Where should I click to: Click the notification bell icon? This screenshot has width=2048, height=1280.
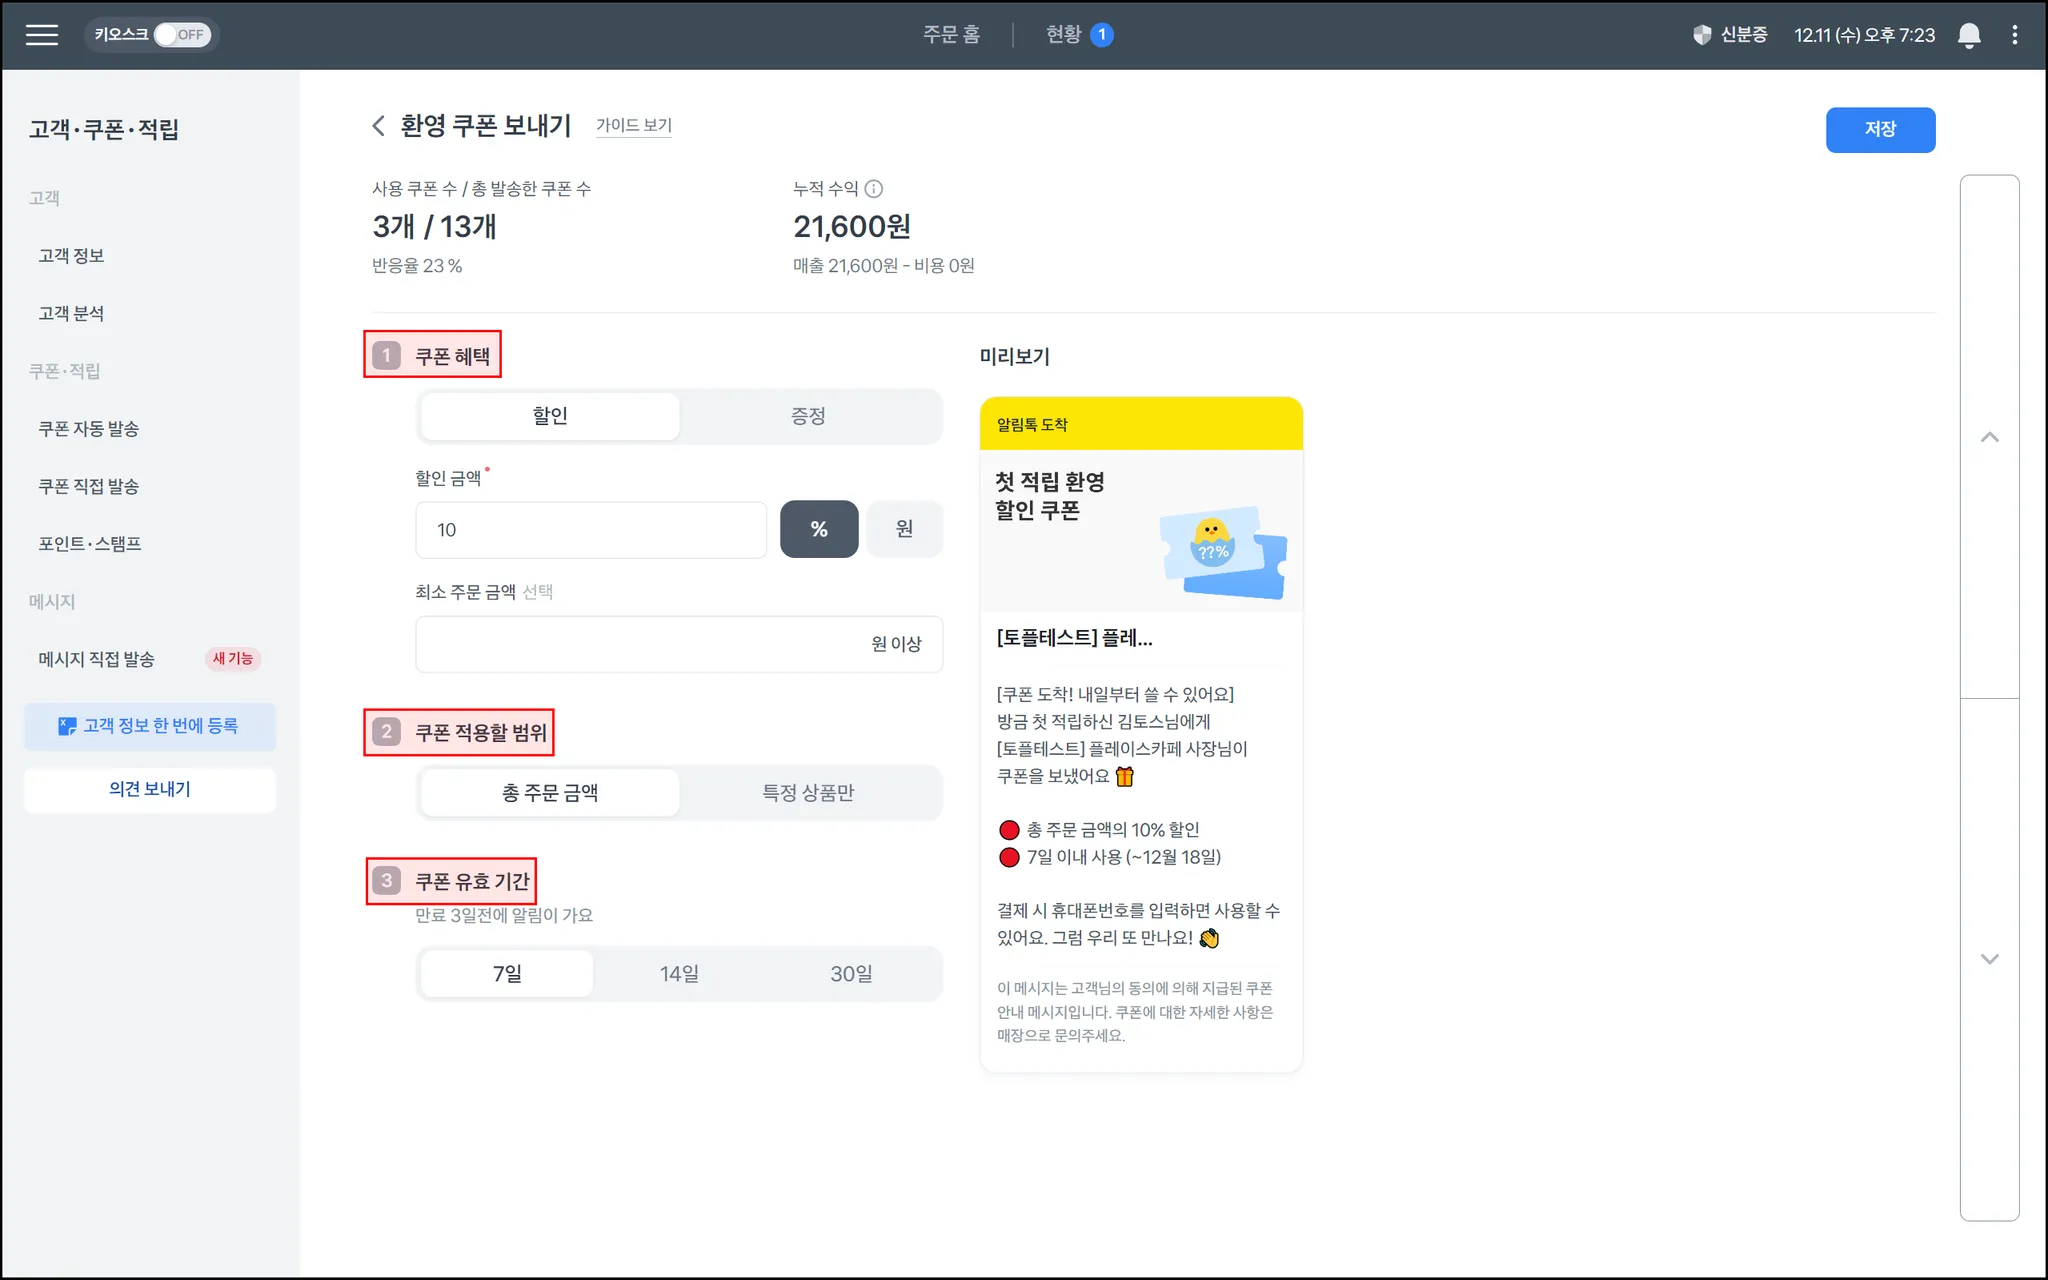1968,35
